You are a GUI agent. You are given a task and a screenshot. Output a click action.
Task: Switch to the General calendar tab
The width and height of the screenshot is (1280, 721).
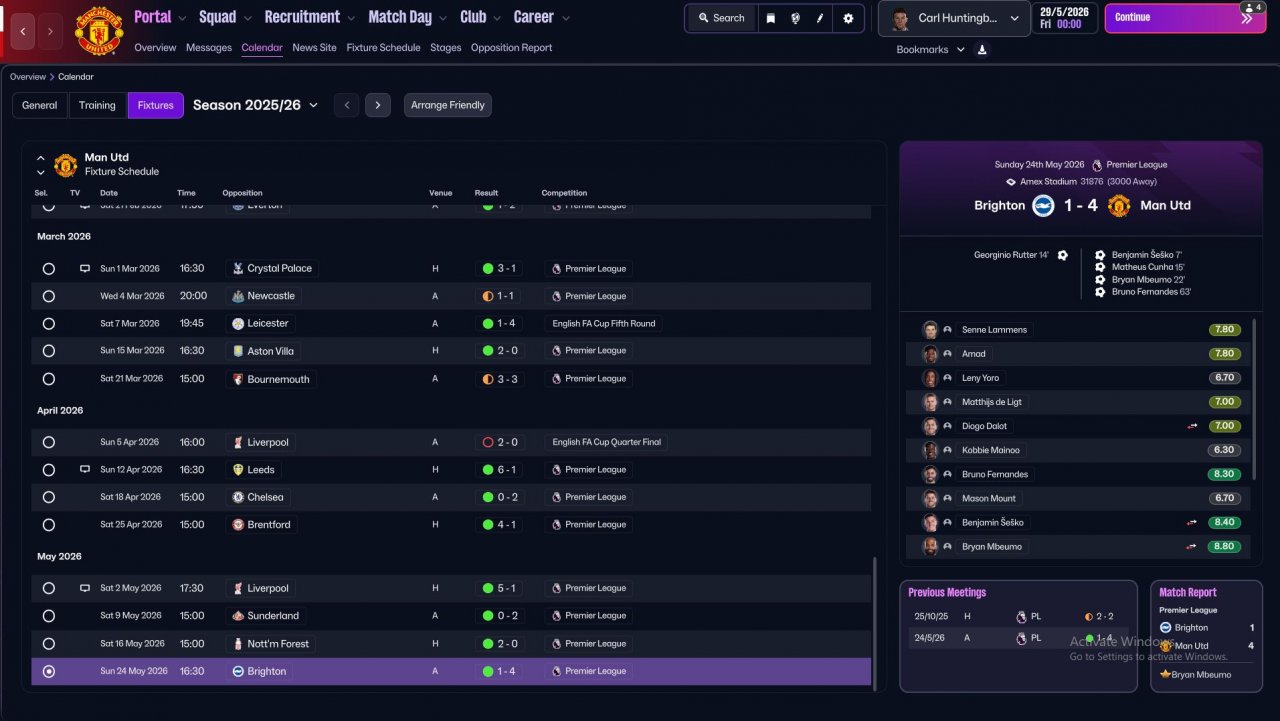pyautogui.click(x=40, y=105)
